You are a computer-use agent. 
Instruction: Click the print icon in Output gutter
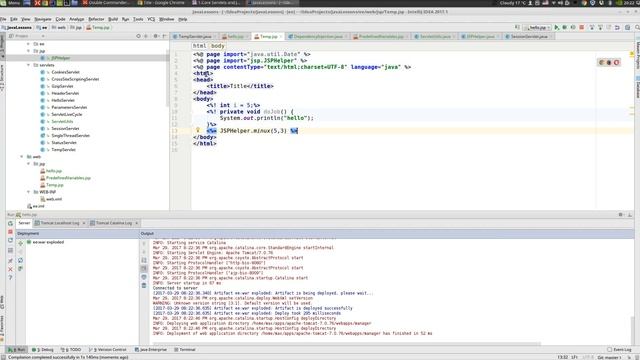click(144, 277)
